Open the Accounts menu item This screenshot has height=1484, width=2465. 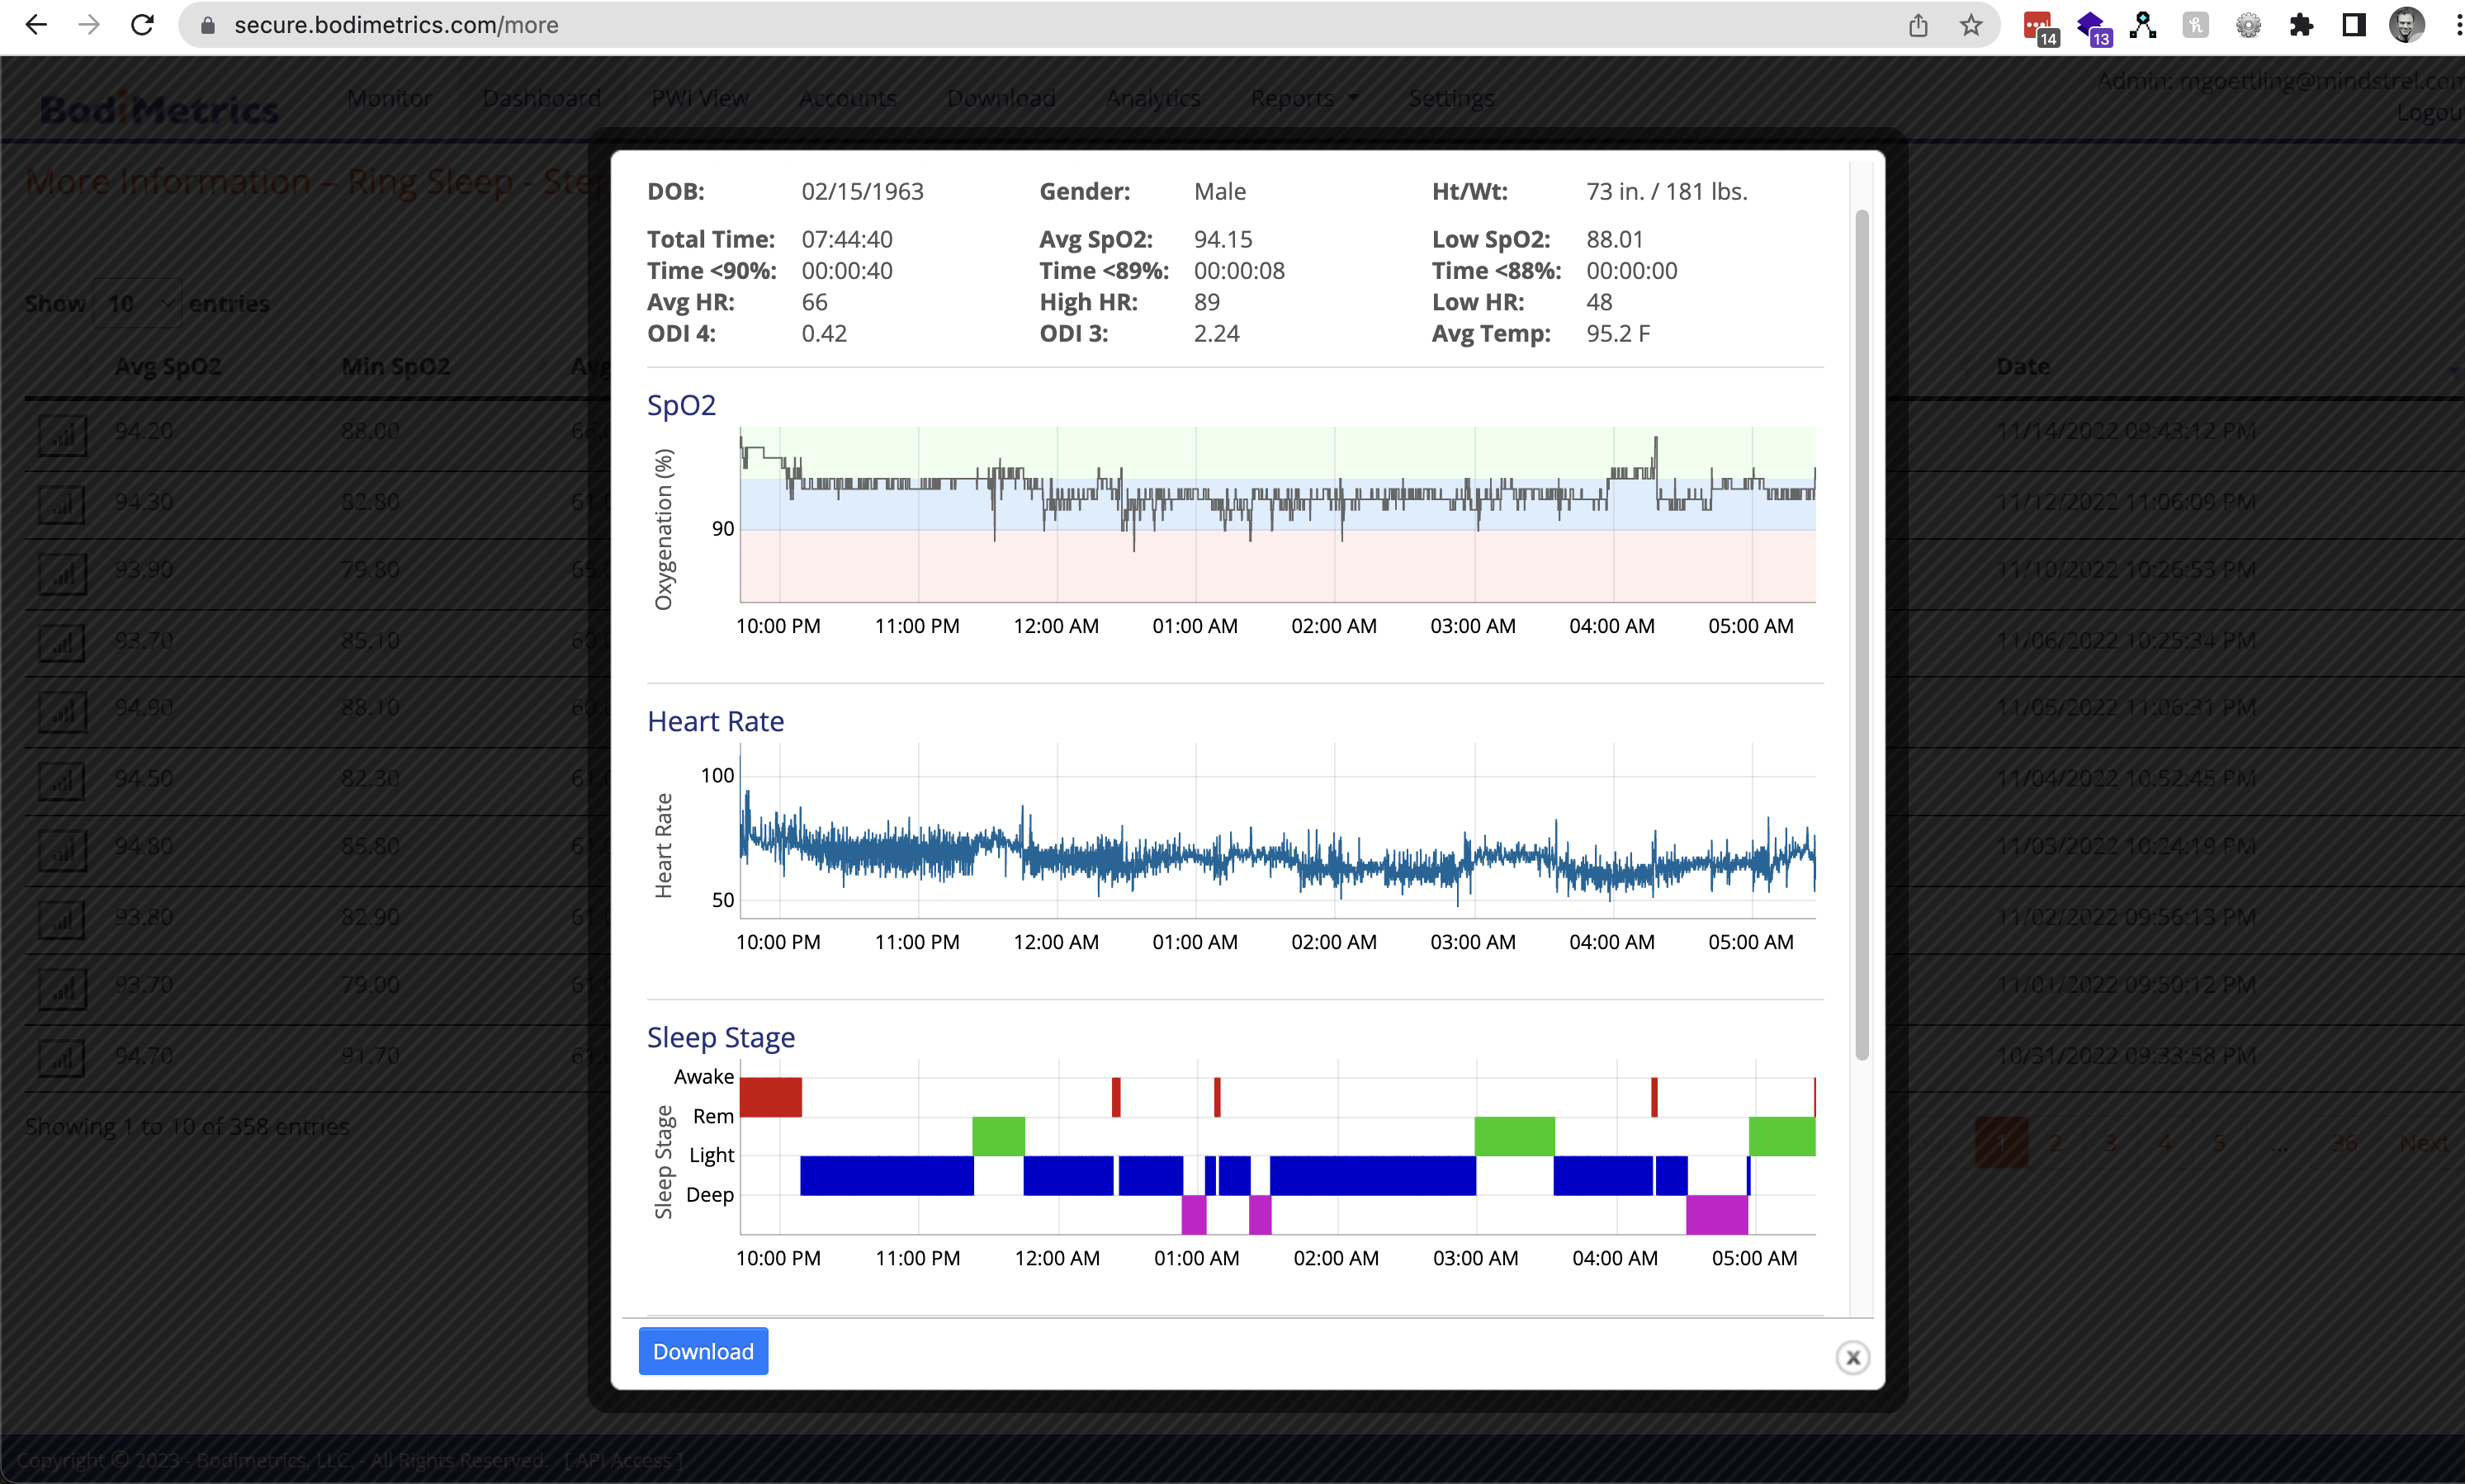pos(848,98)
